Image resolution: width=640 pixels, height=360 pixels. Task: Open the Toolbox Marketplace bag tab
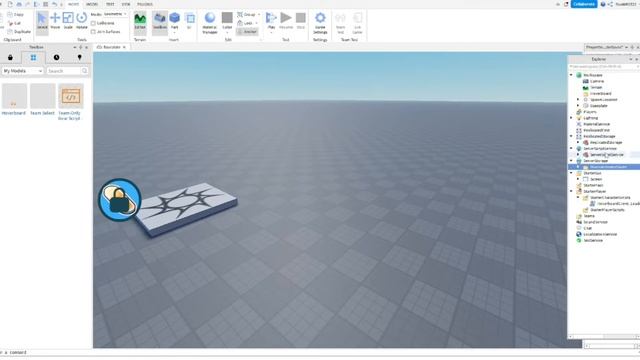tap(10, 58)
